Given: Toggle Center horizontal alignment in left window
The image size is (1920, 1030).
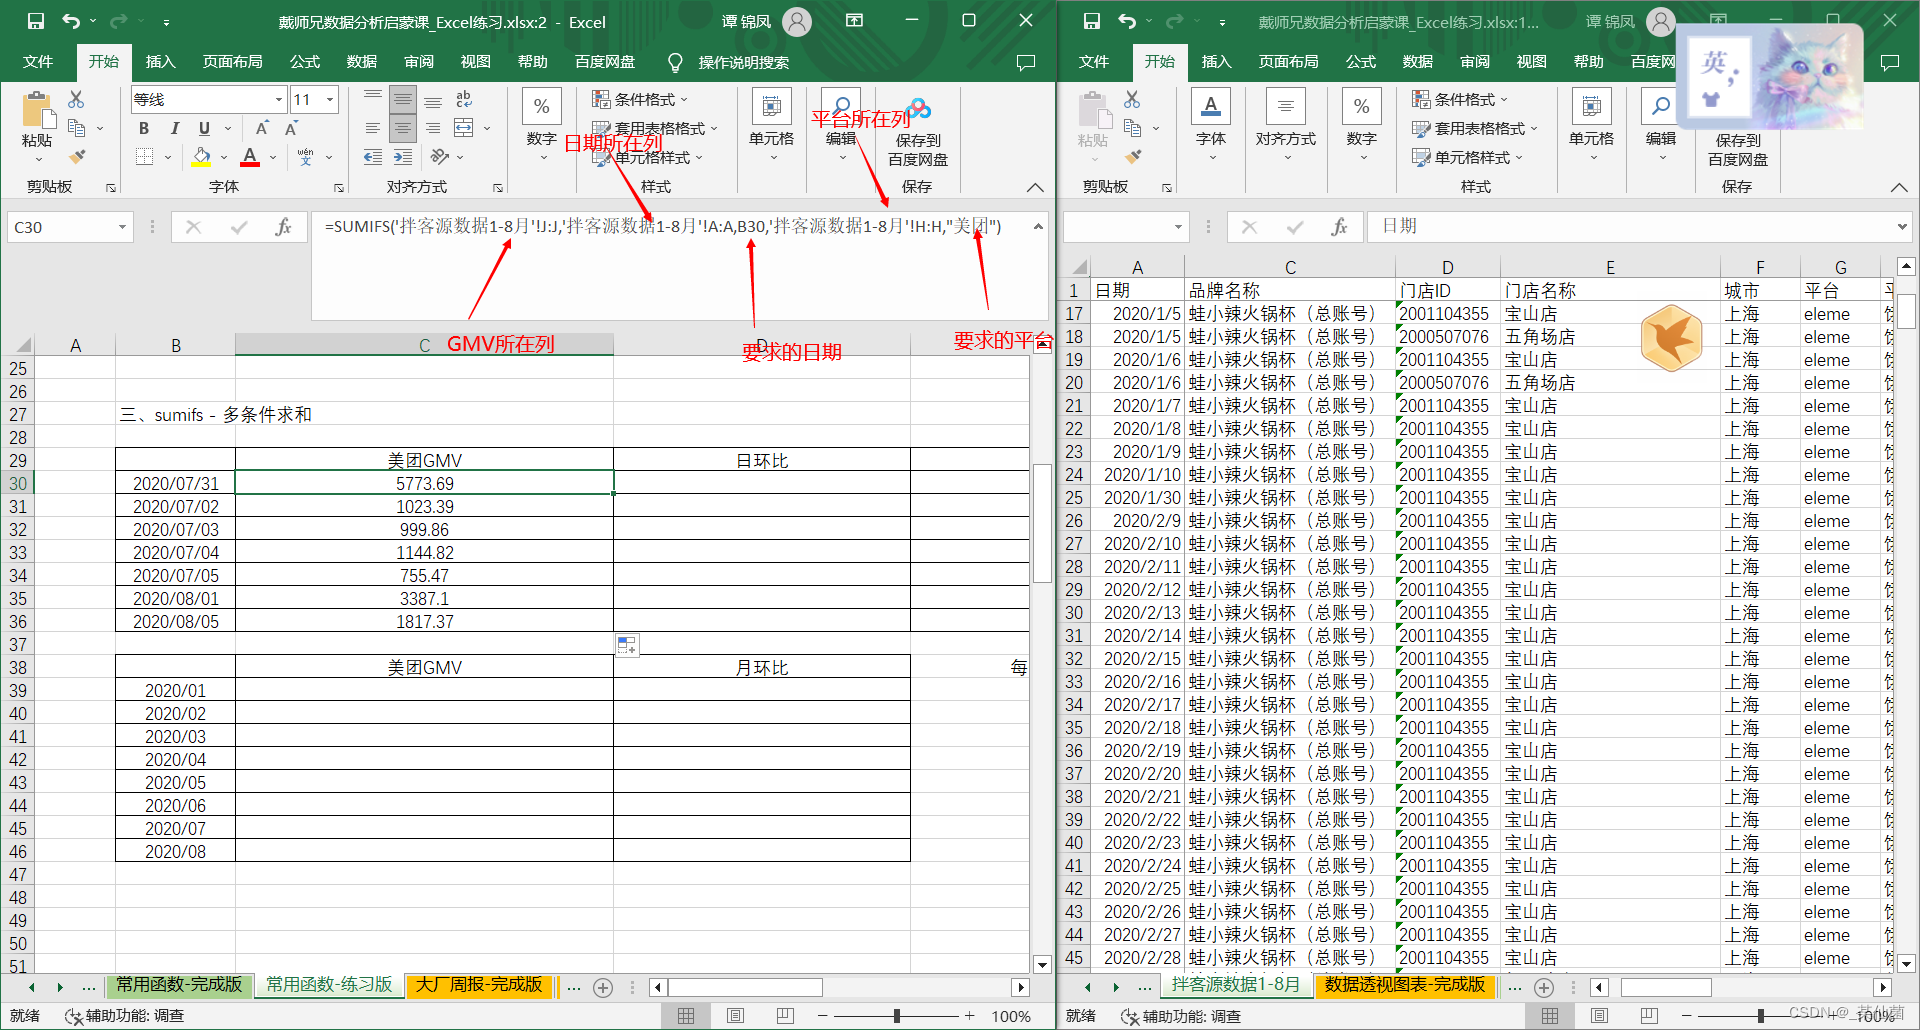Looking at the screenshot, I should [402, 128].
